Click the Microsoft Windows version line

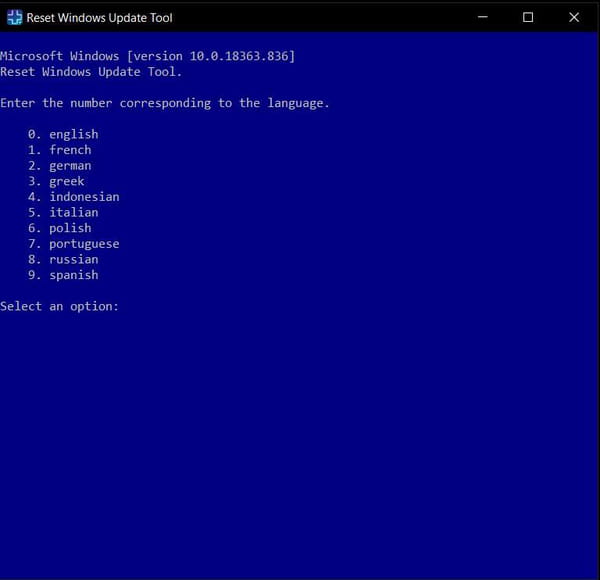(x=148, y=56)
